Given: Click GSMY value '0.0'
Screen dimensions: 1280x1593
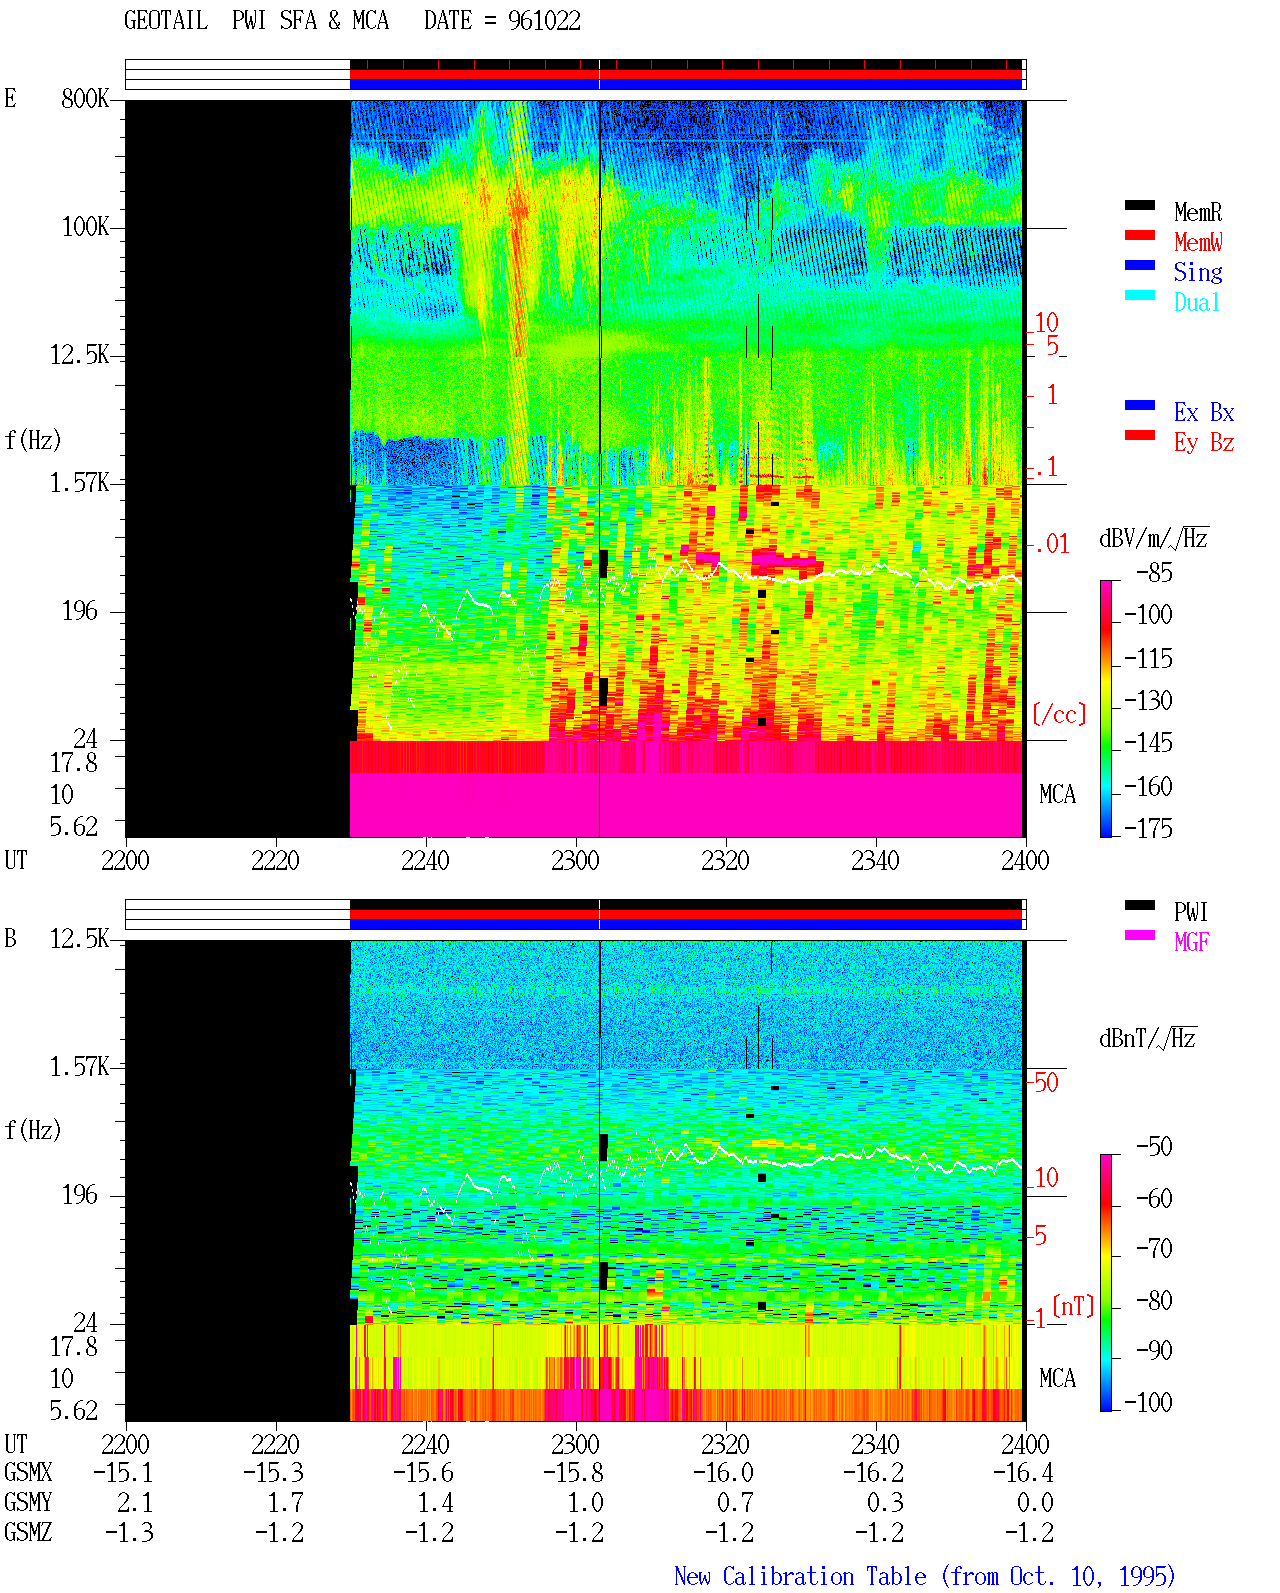Looking at the screenshot, I should point(1035,1503).
